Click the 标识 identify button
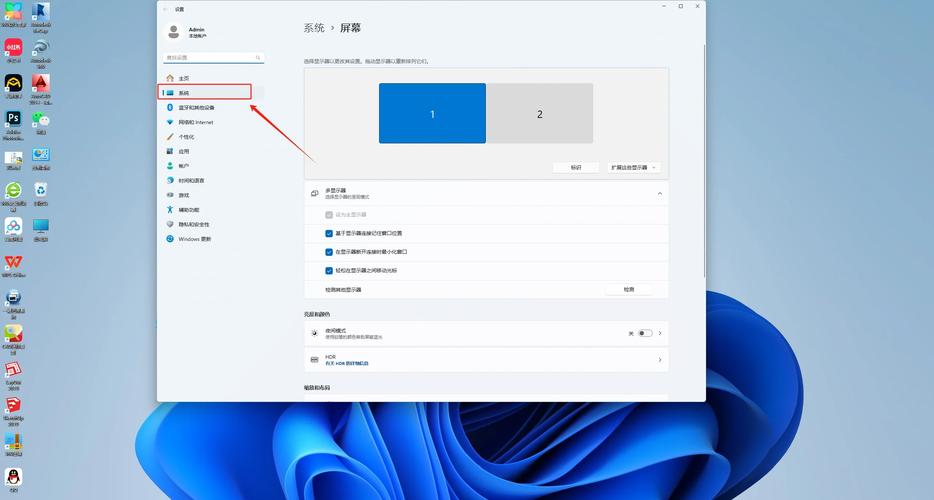 576,167
